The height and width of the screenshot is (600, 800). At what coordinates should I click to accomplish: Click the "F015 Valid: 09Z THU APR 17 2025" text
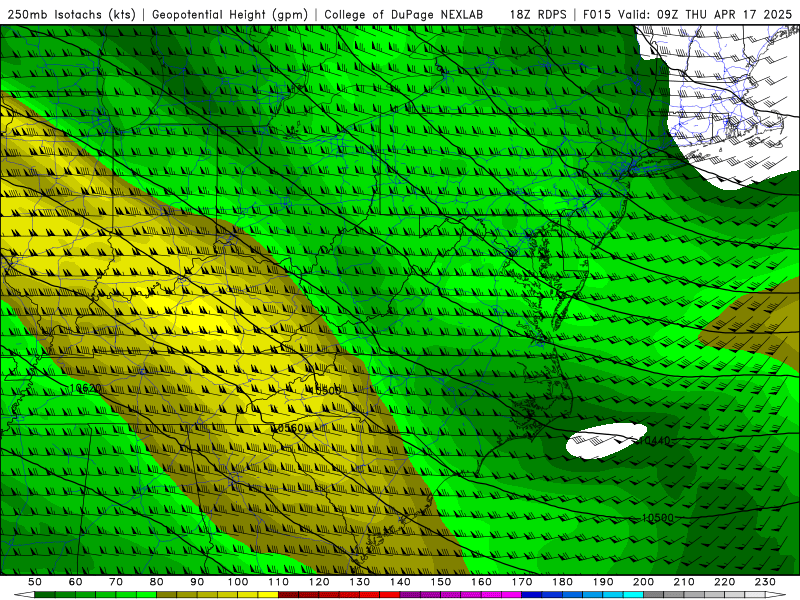(687, 15)
